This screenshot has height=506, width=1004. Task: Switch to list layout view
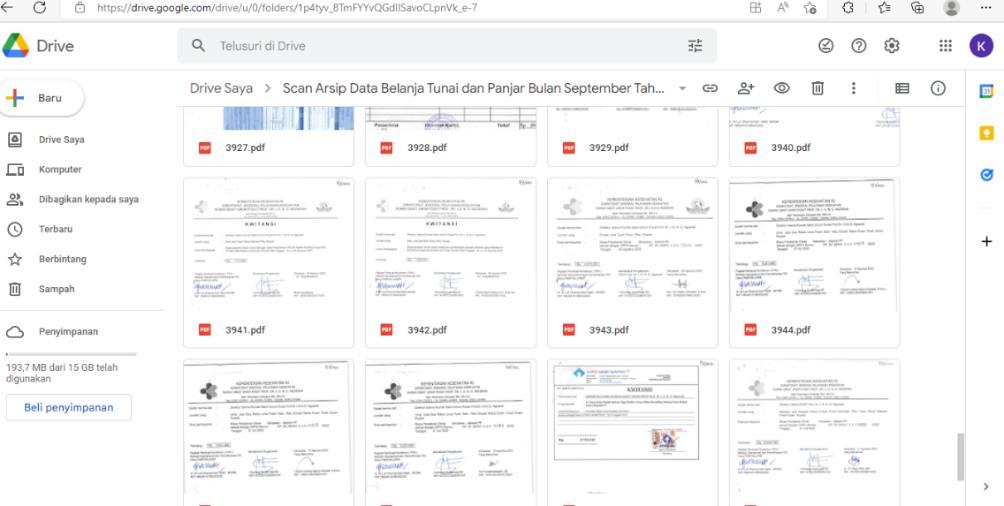point(902,88)
